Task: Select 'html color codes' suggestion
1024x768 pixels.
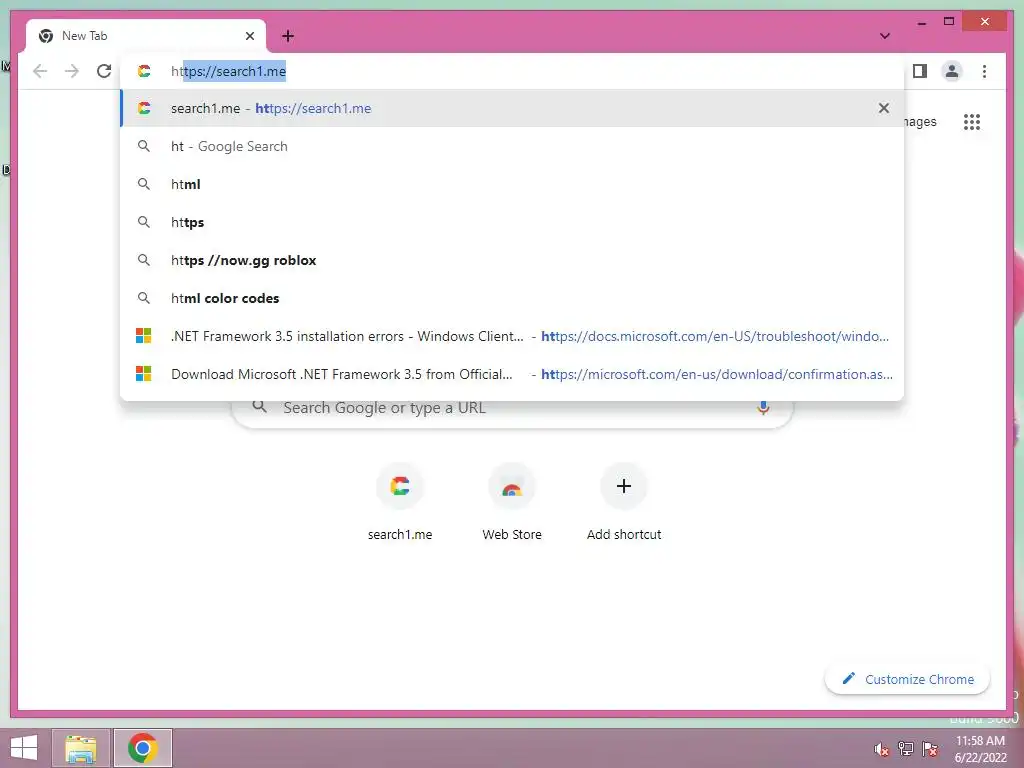Action: coord(512,298)
